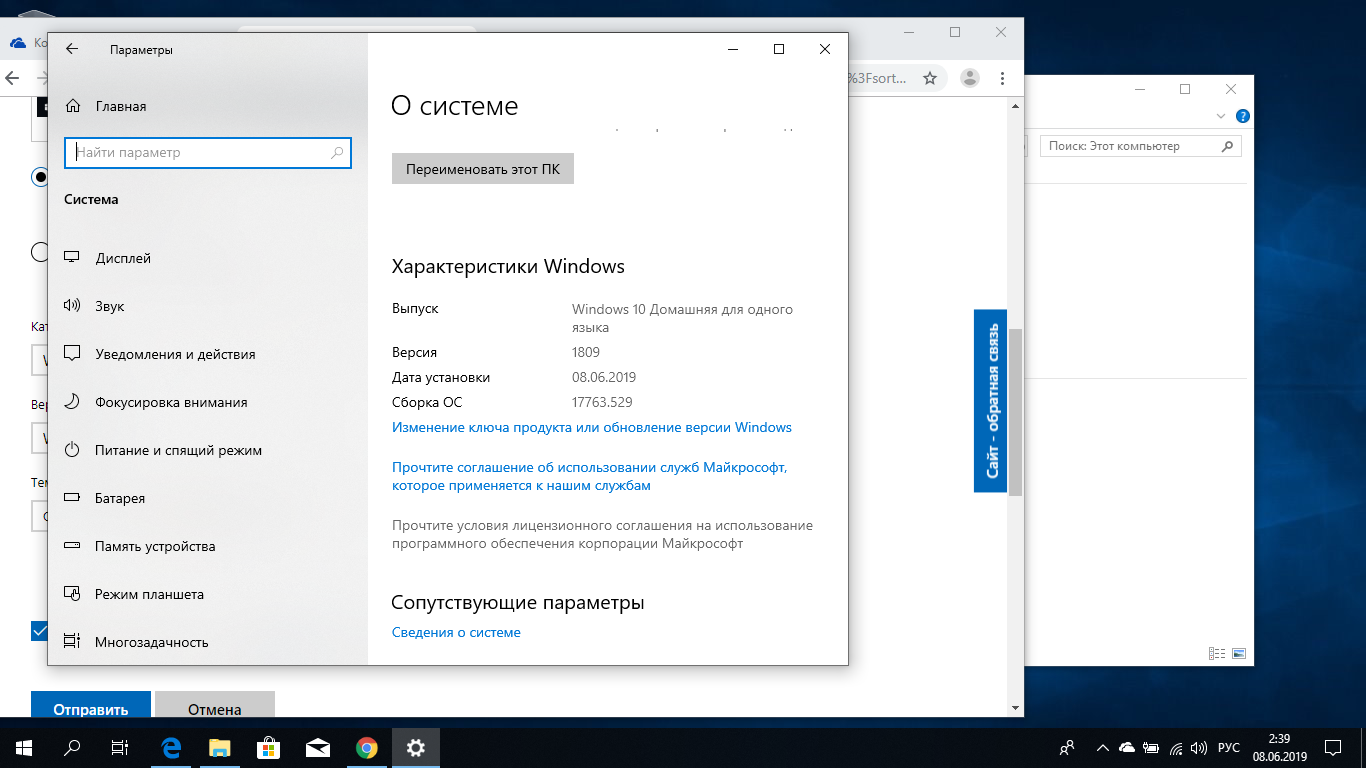
Task: Open taskbar search magnifier
Action: 72,747
